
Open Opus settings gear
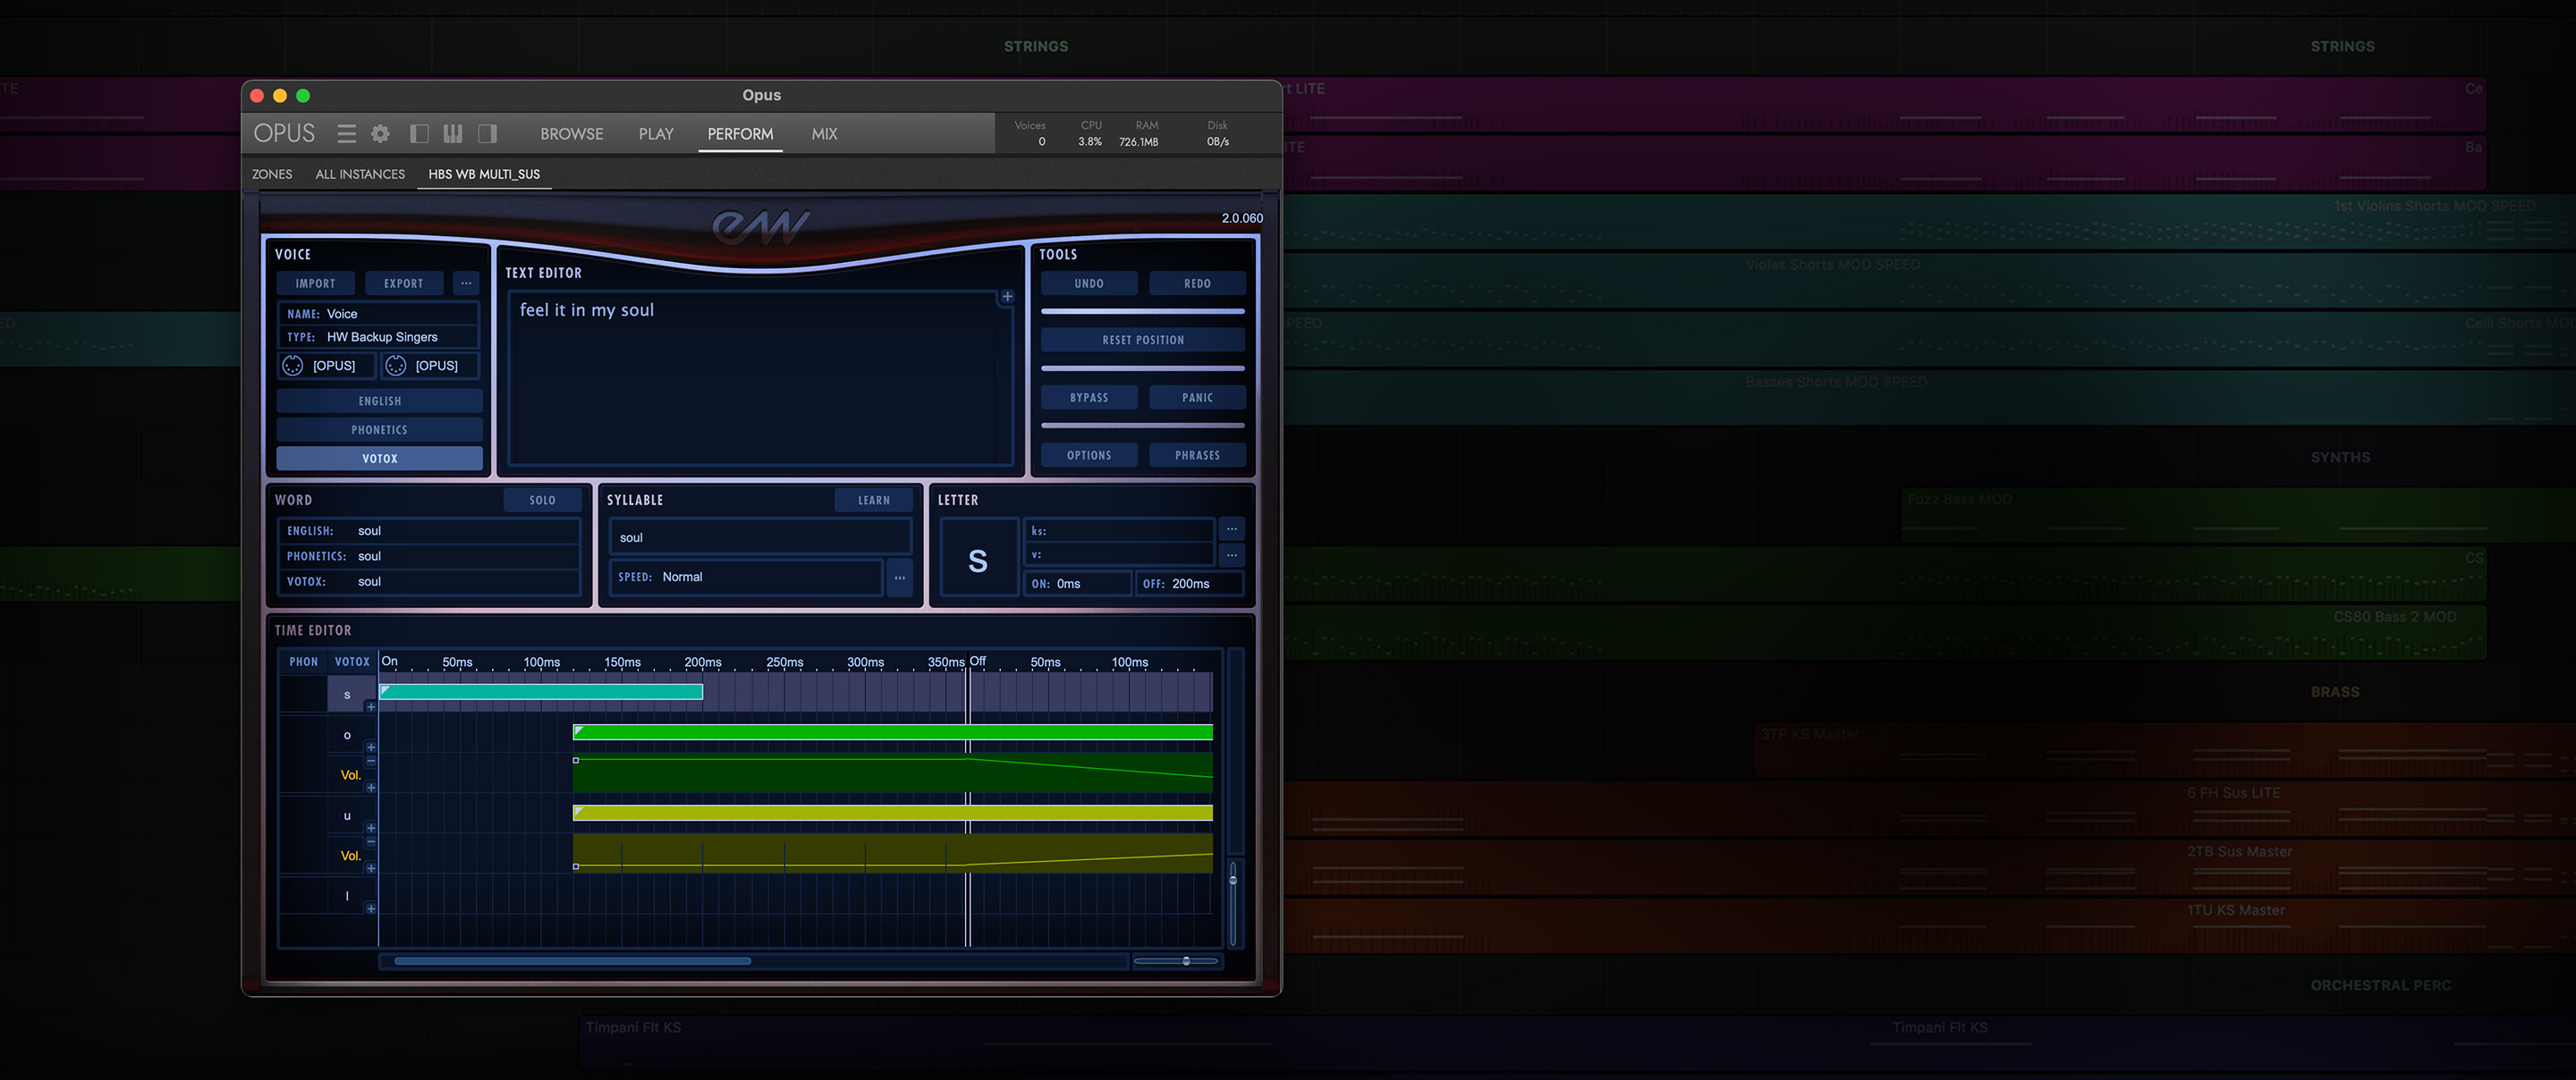380,134
